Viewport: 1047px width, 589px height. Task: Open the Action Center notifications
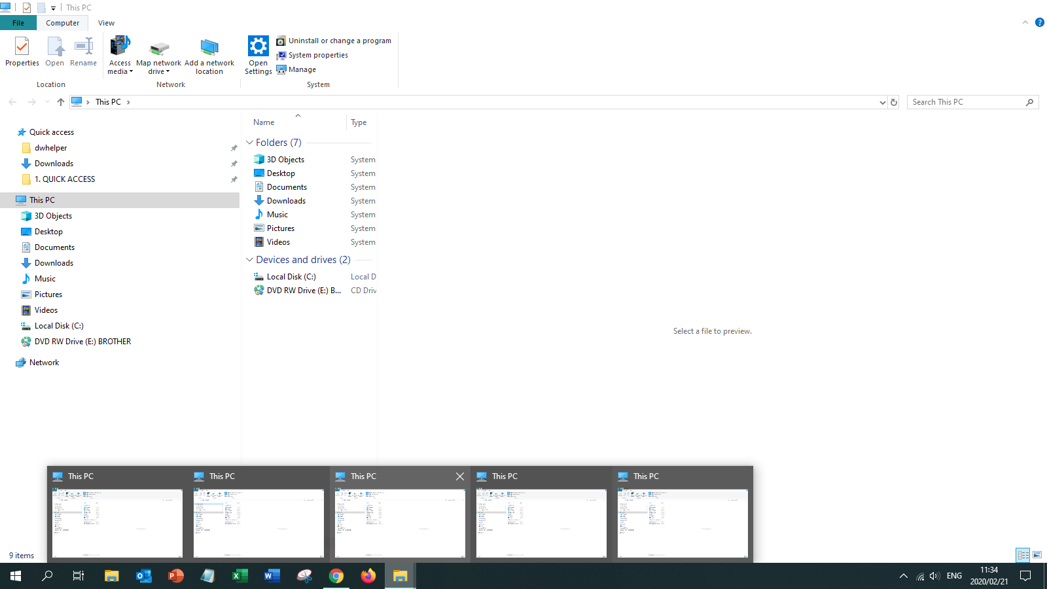pos(1026,576)
